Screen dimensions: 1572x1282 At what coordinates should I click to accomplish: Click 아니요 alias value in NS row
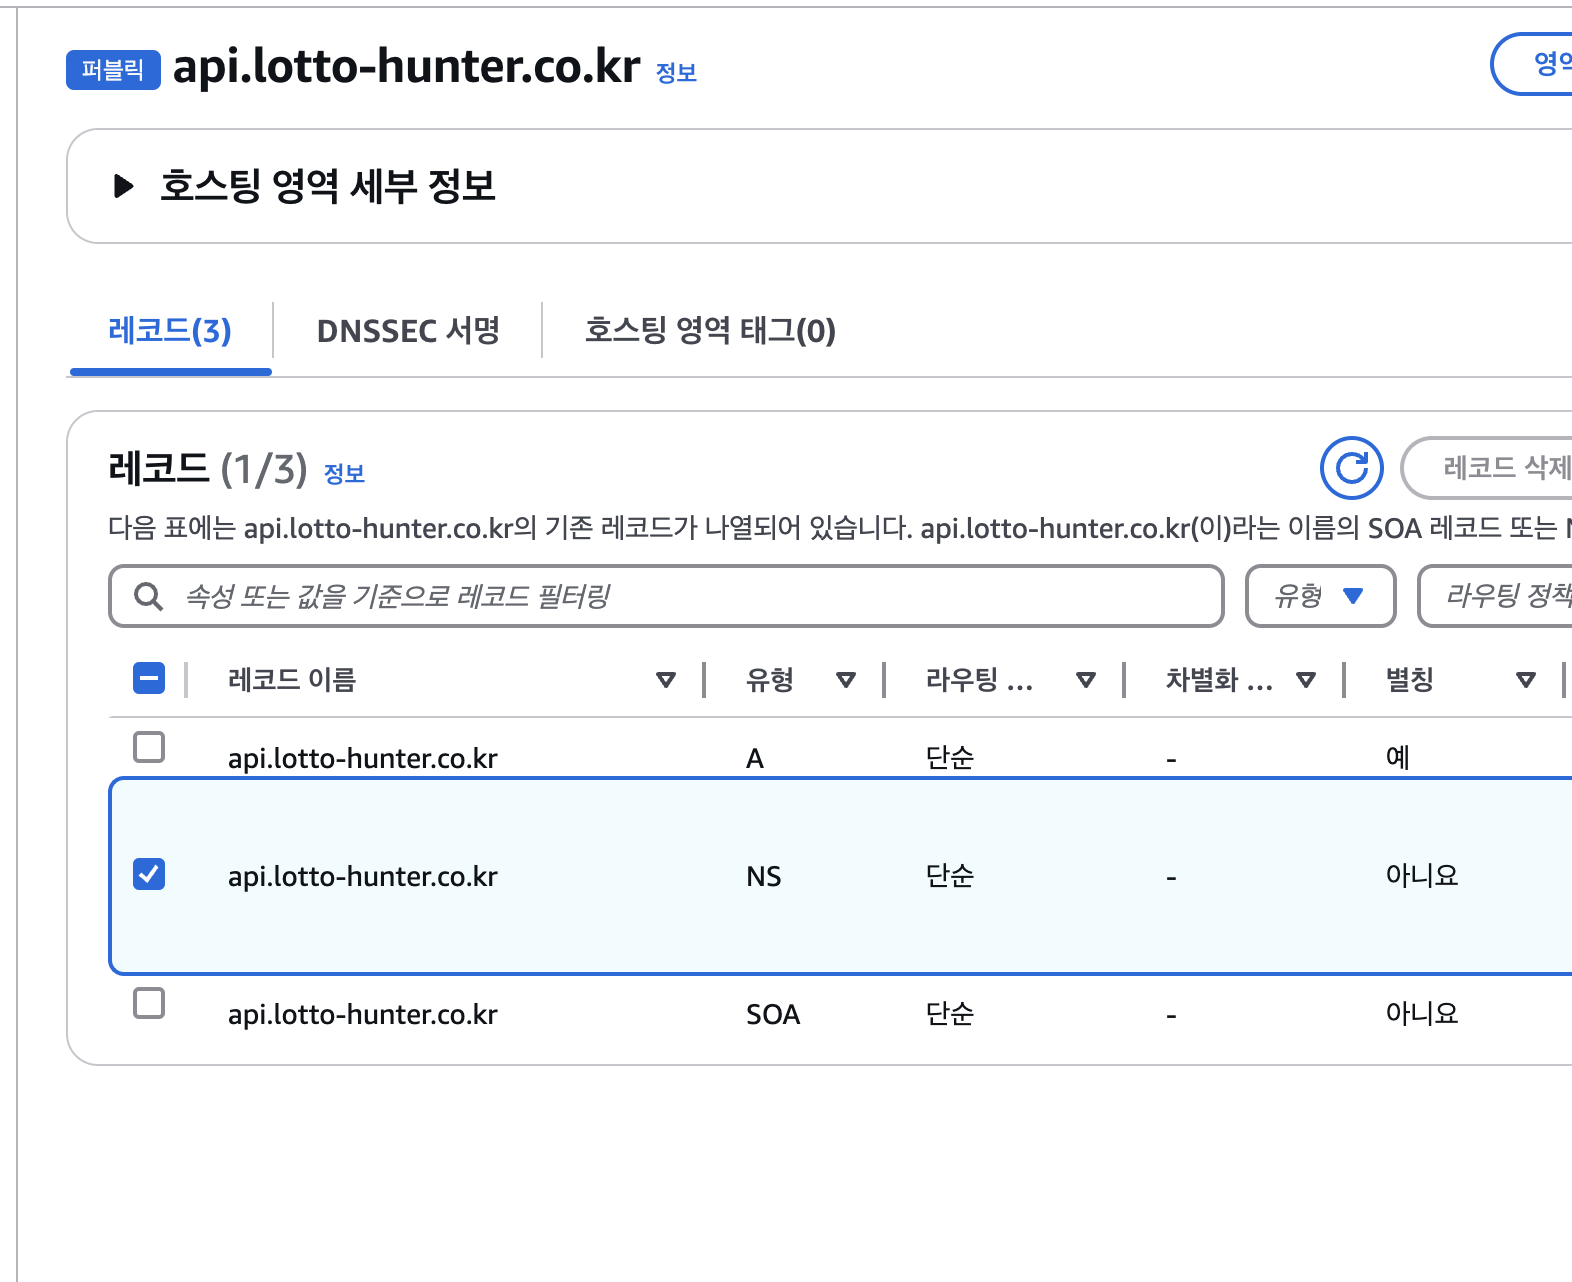1422,876
